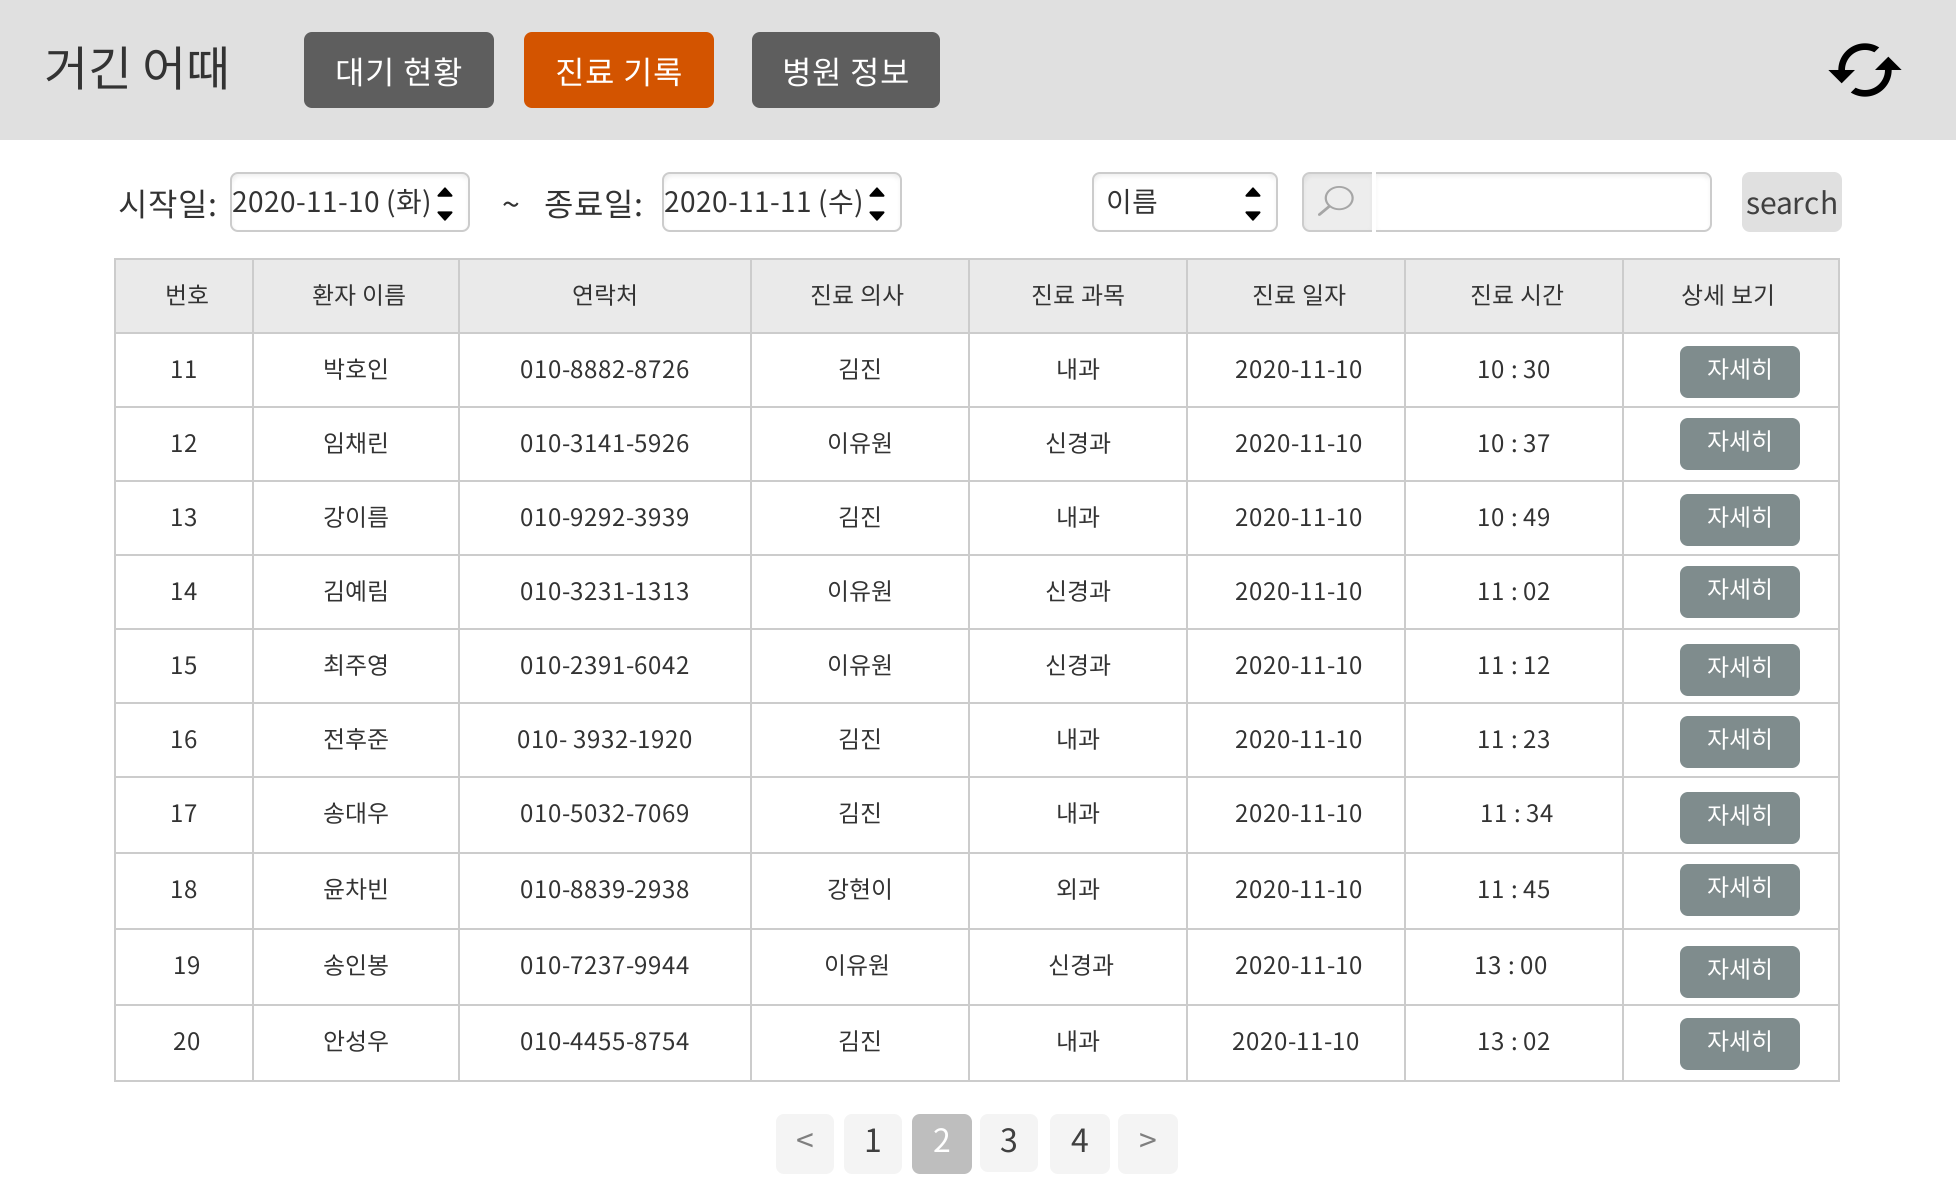Select the 진료 기록 tab
This screenshot has height=1200, width=1956.
(618, 70)
